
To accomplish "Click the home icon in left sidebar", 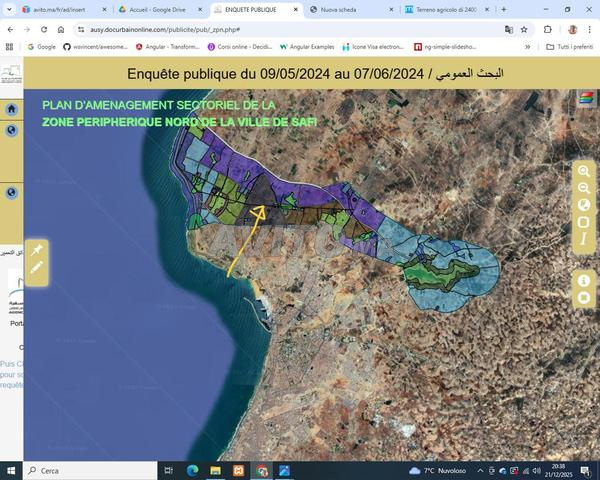I will point(11,109).
